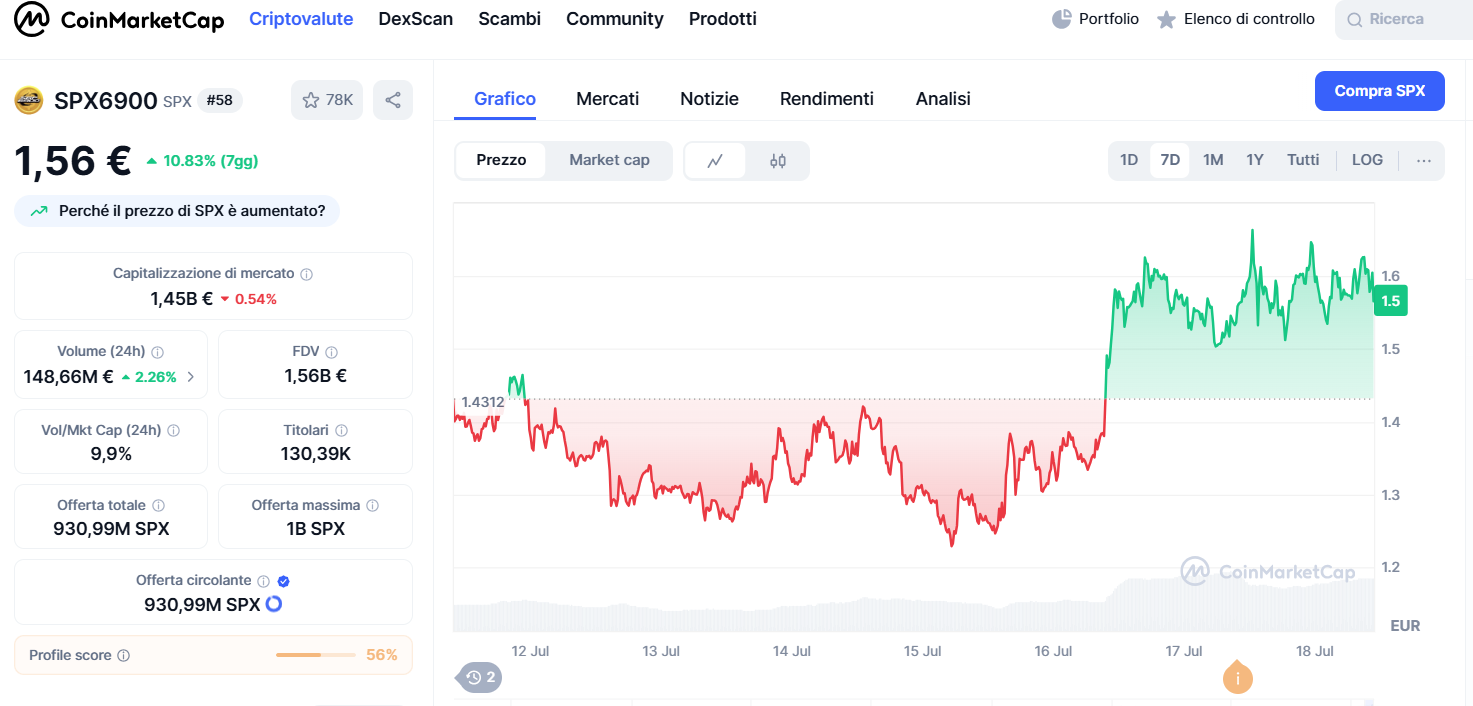The image size is (1473, 706).
Task: Click the info icon next to Offerta circolante
Action: coord(264,581)
